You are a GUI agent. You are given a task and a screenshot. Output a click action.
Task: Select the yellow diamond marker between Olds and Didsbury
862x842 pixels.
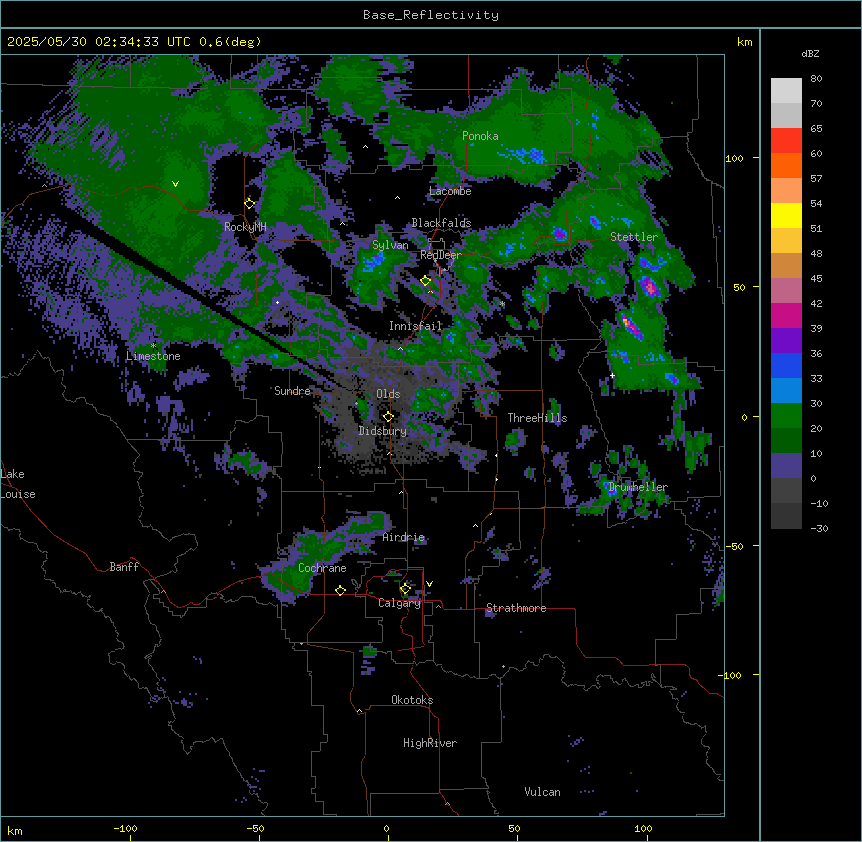[x=388, y=417]
